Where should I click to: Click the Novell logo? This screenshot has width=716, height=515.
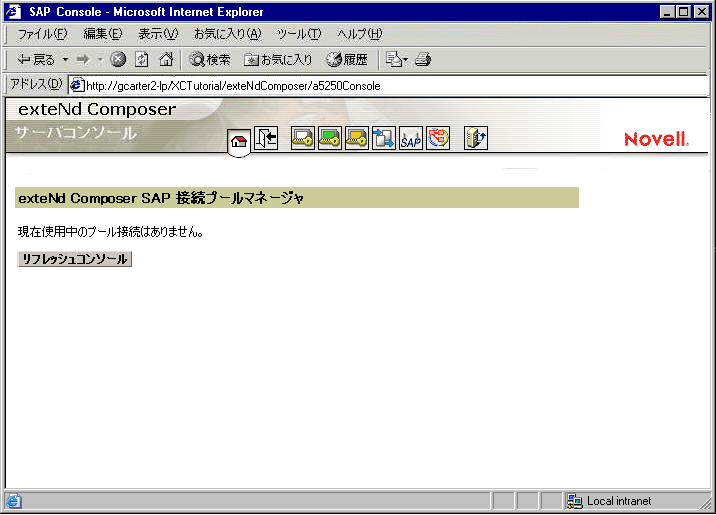pyautogui.click(x=656, y=139)
